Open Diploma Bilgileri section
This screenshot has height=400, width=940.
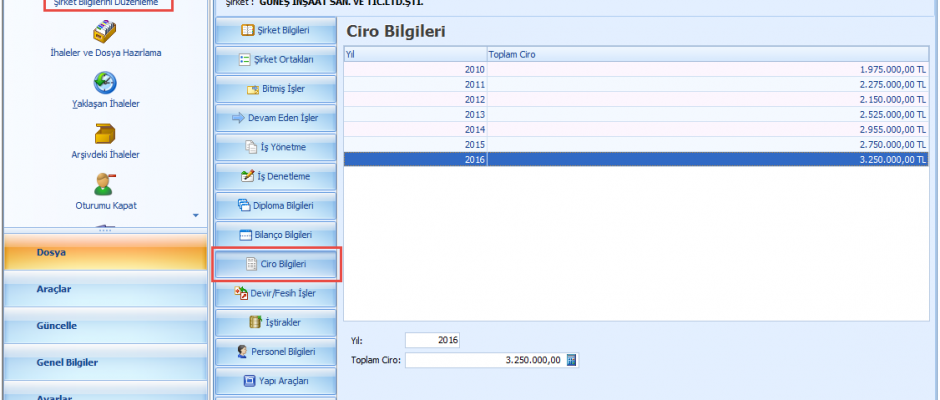pyautogui.click(x=276, y=206)
